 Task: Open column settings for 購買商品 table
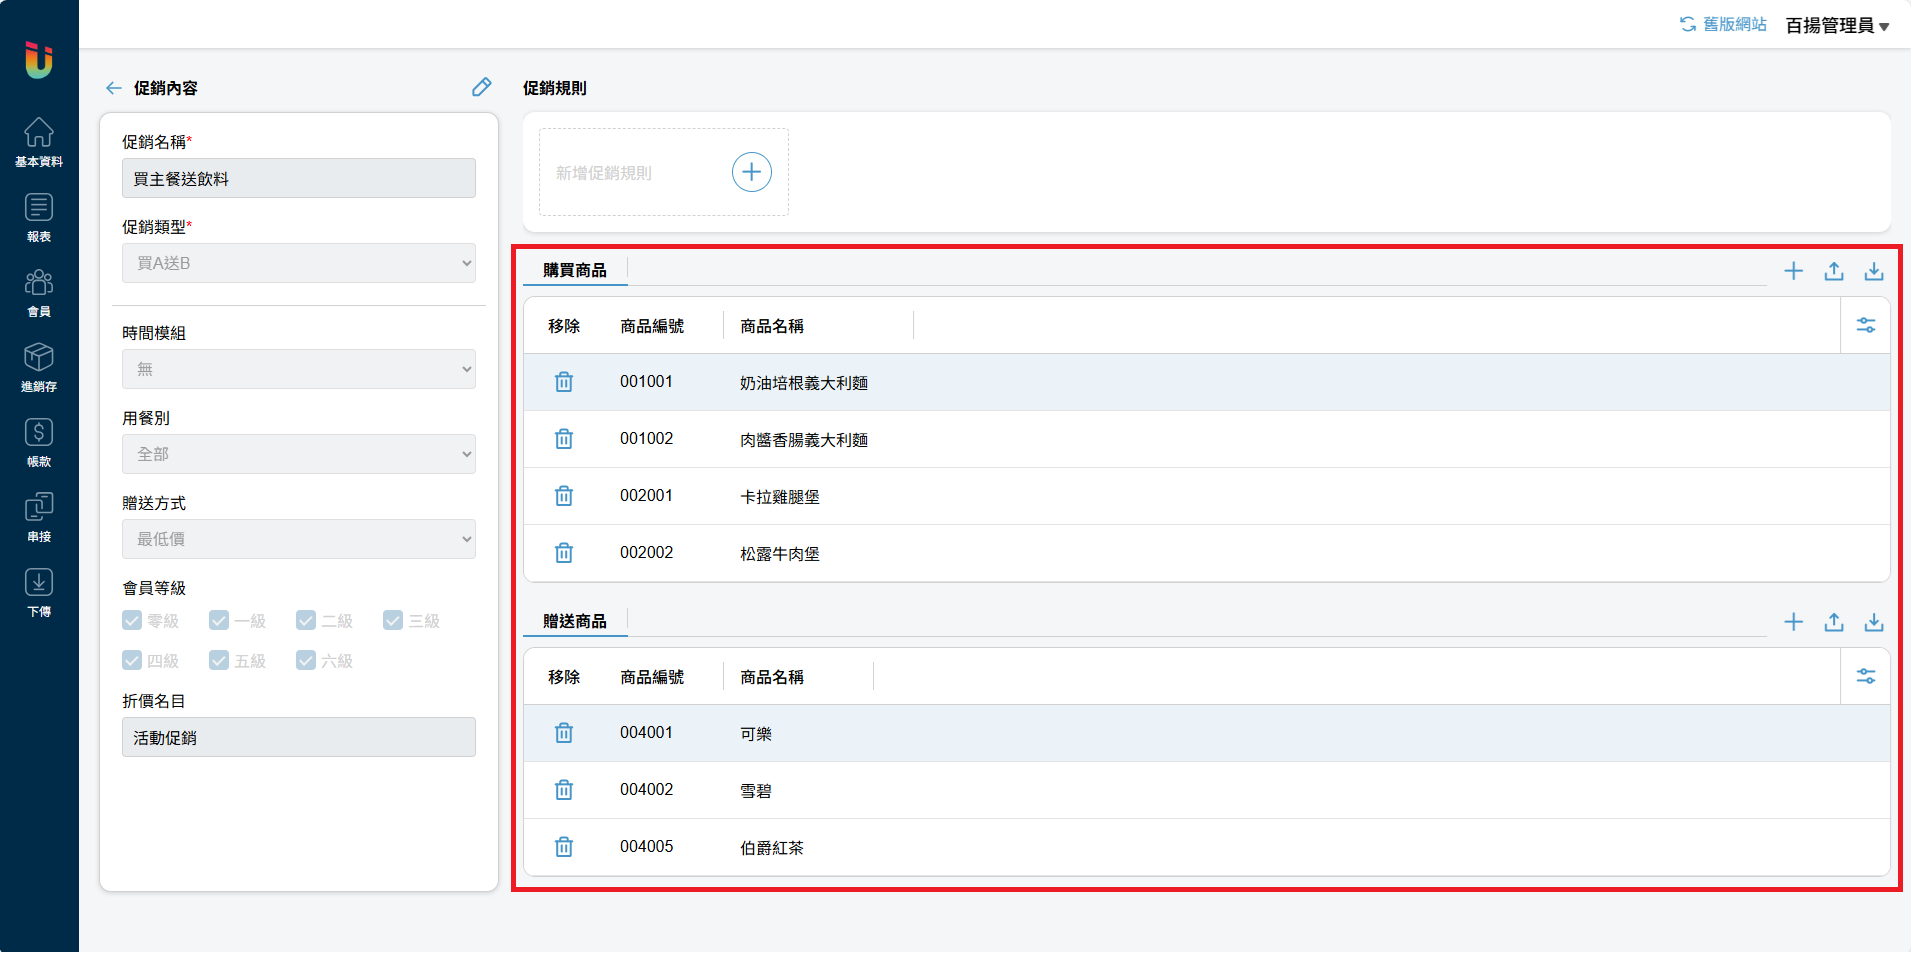click(x=1865, y=326)
